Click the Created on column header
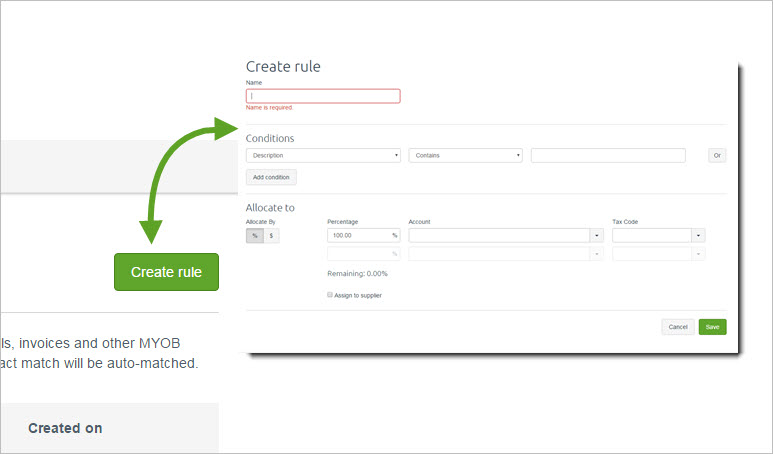Viewport: 773px width, 454px height. [65, 428]
